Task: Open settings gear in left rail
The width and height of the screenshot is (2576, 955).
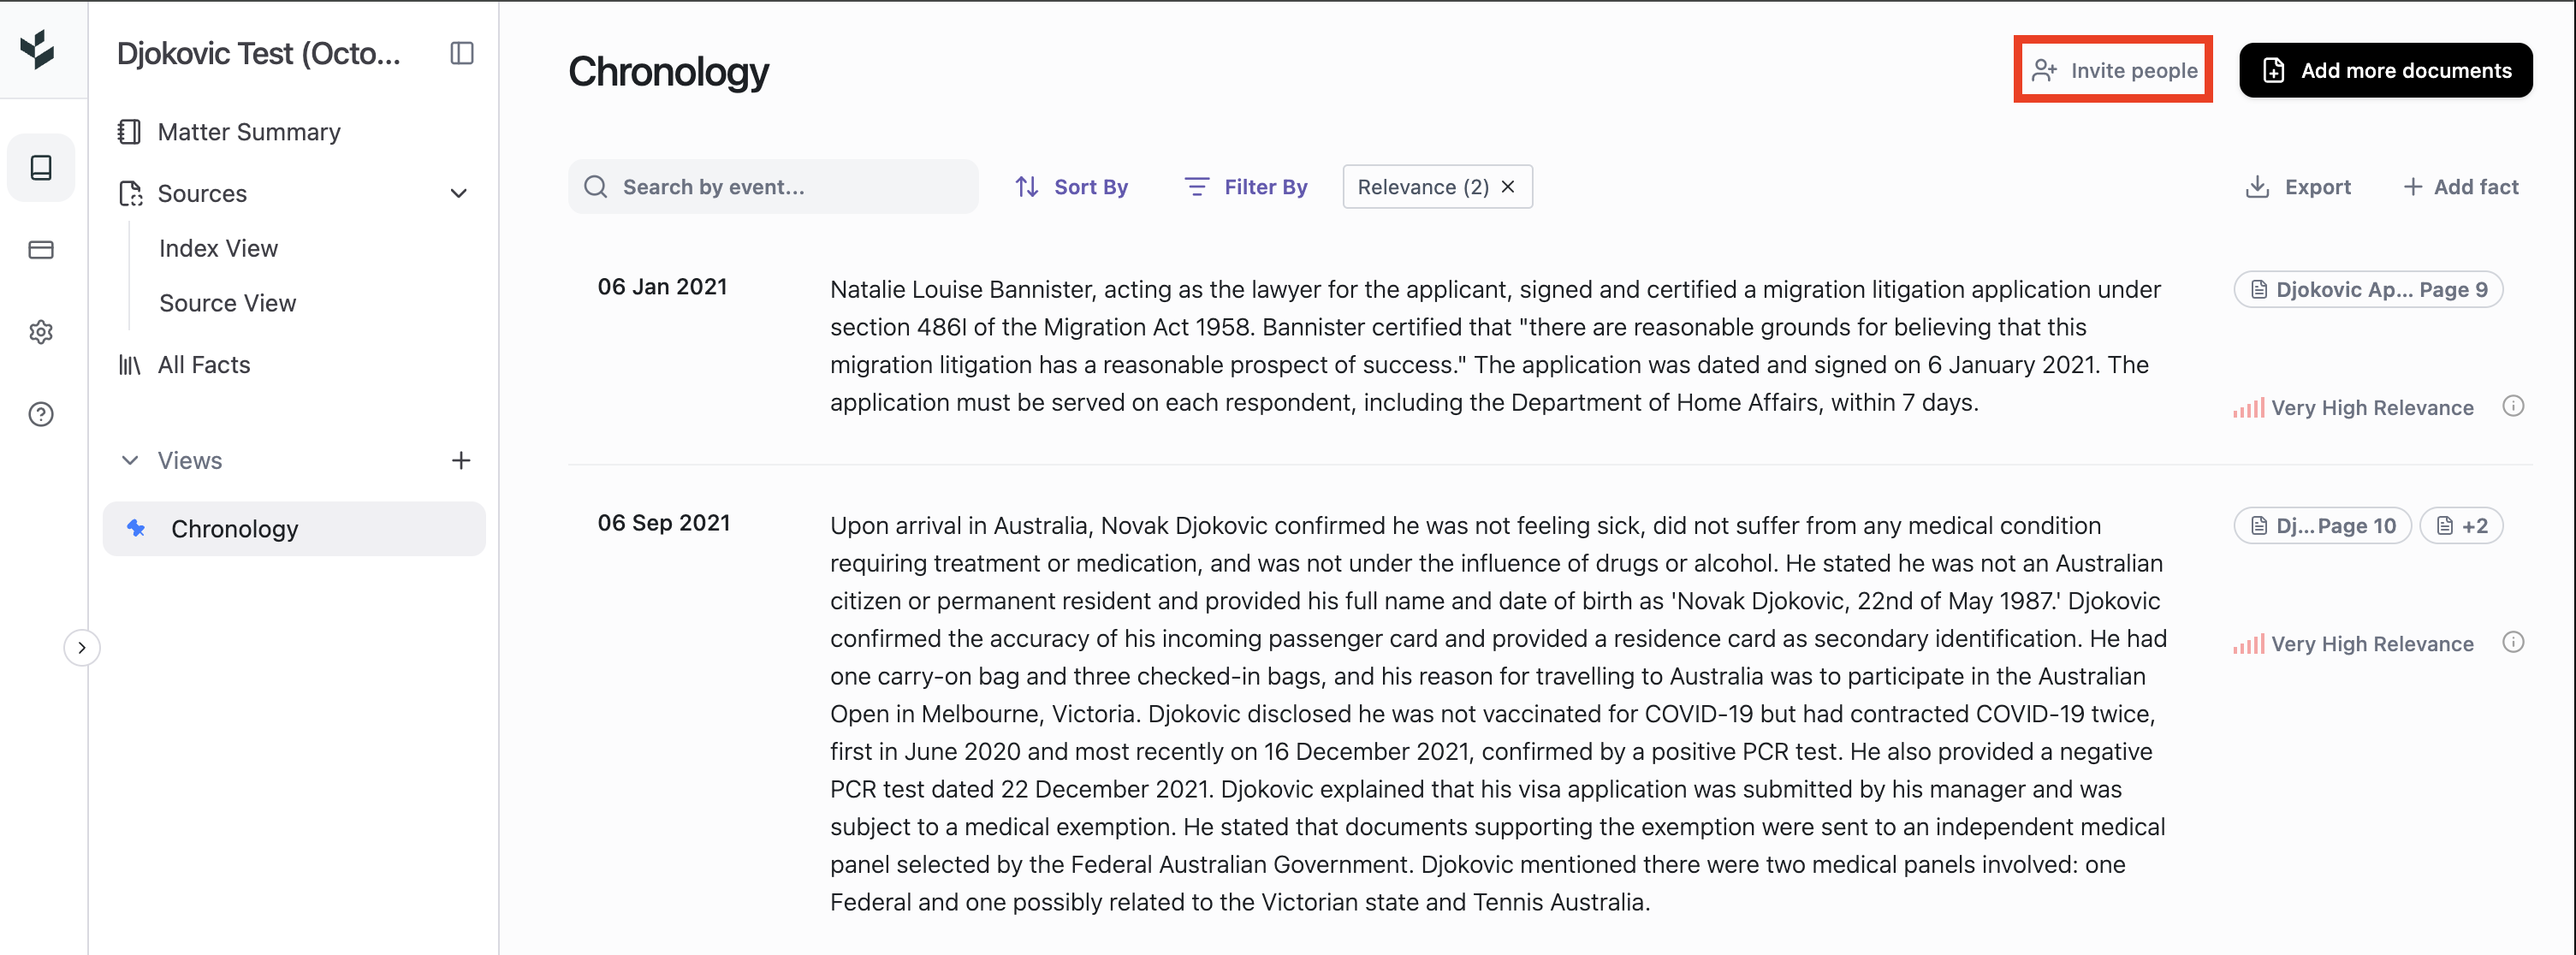Action: tap(41, 332)
